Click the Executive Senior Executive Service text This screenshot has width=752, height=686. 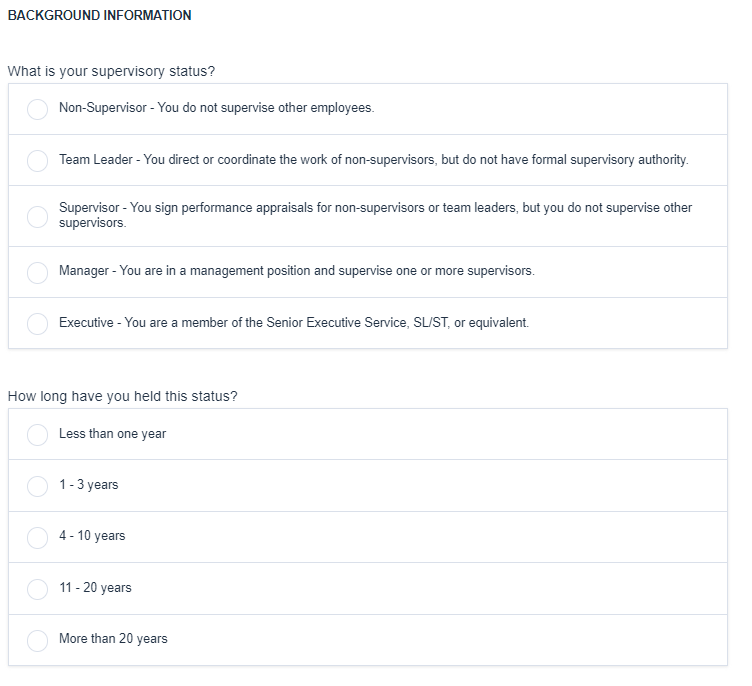[x=293, y=323]
